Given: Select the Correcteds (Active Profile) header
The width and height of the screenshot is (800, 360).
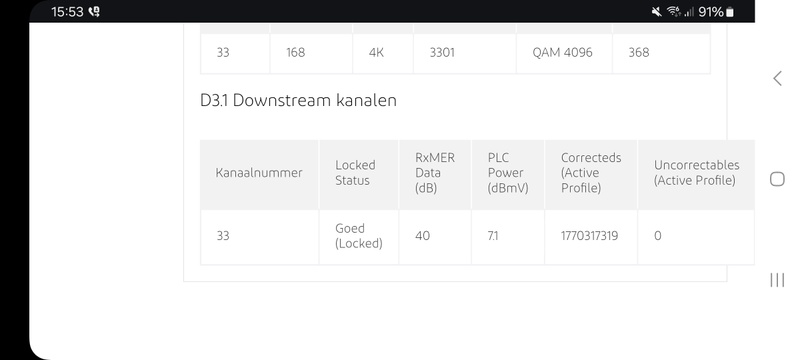Looking at the screenshot, I should [591, 173].
